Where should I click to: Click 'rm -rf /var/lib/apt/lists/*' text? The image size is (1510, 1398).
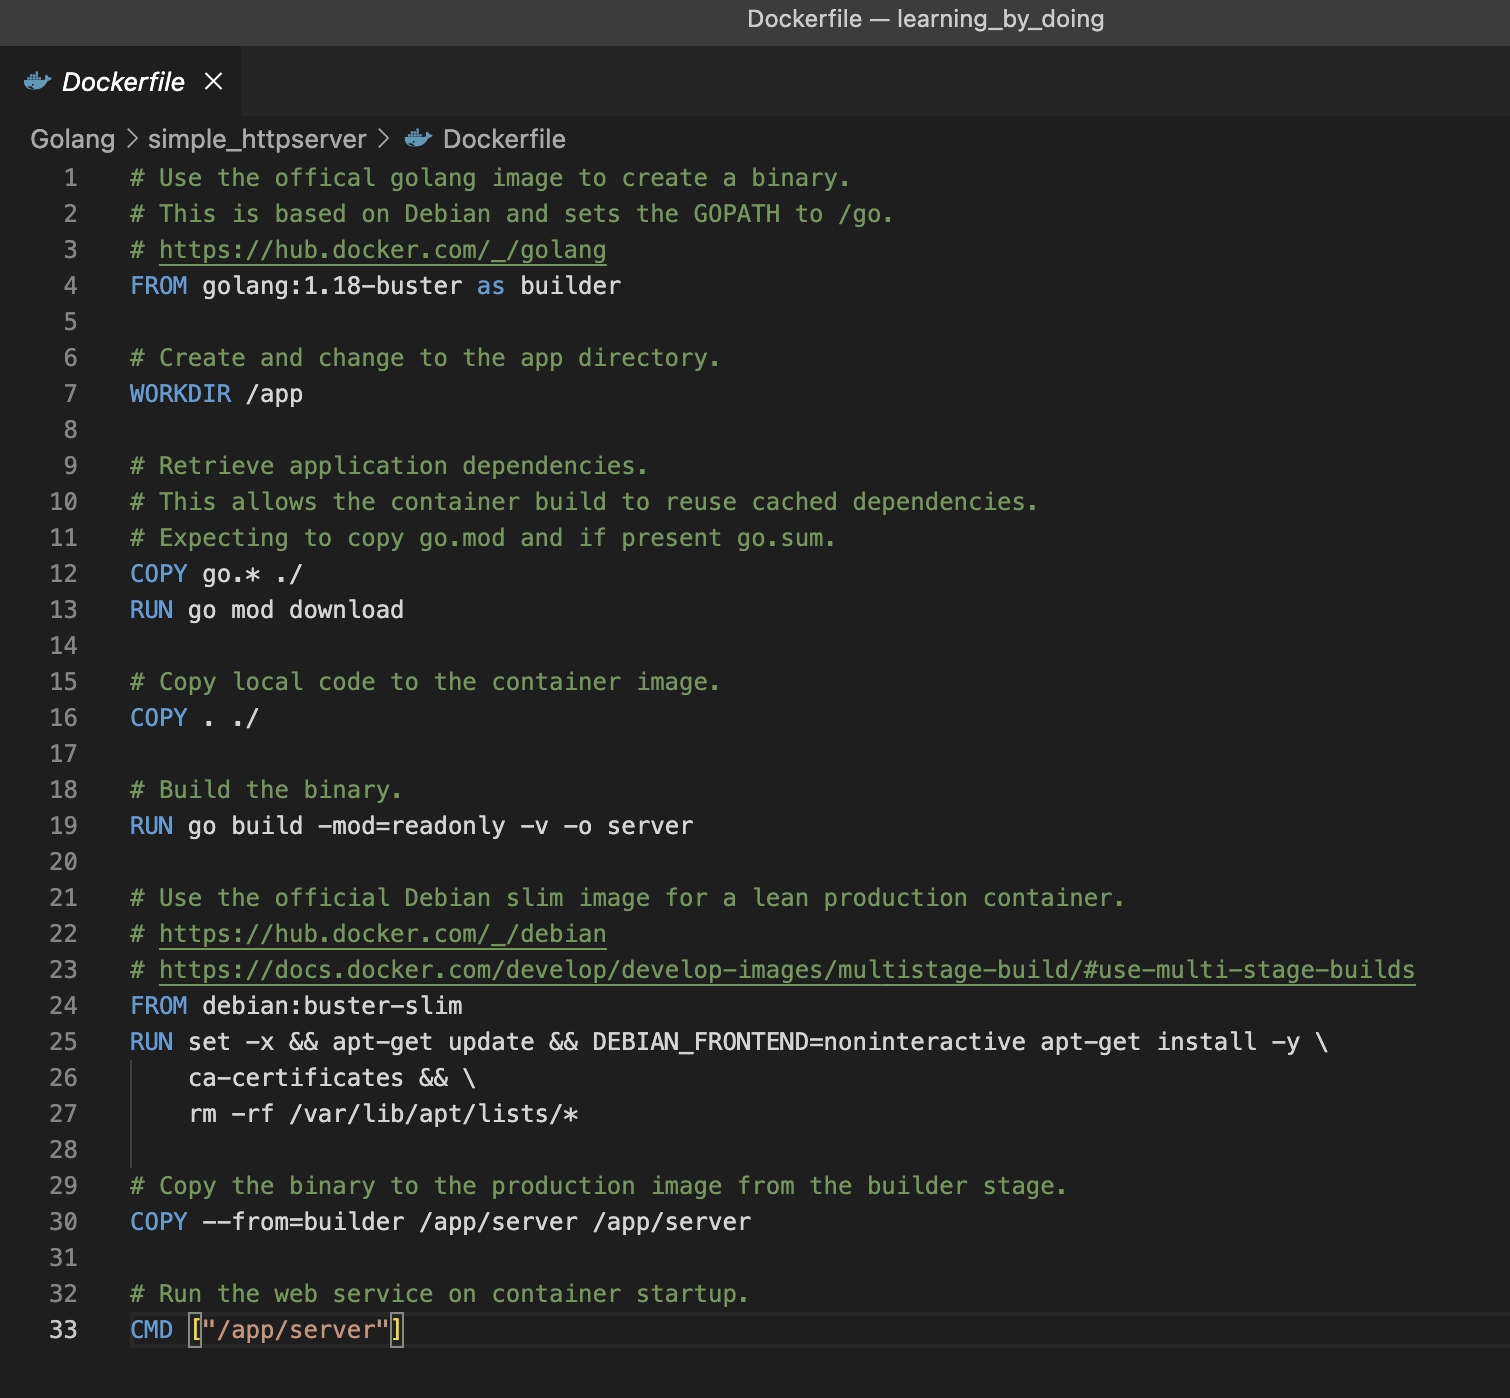[x=383, y=1114]
